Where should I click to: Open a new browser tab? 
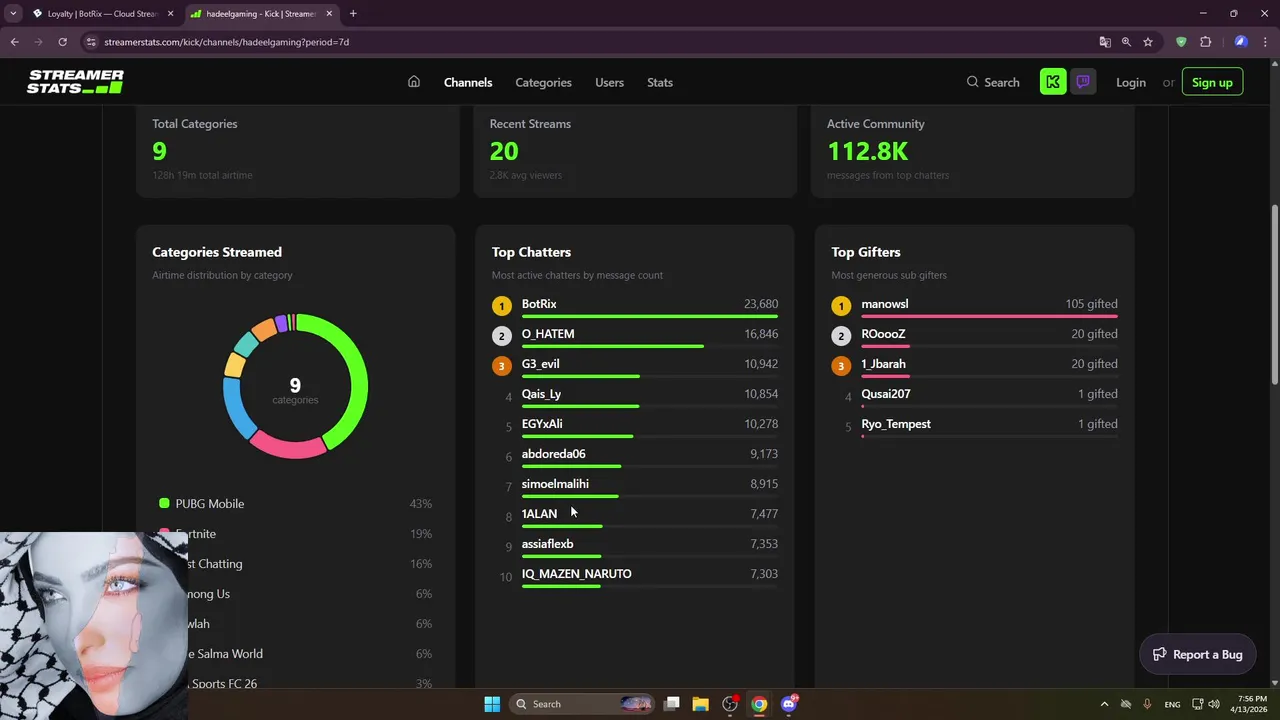[x=353, y=14]
